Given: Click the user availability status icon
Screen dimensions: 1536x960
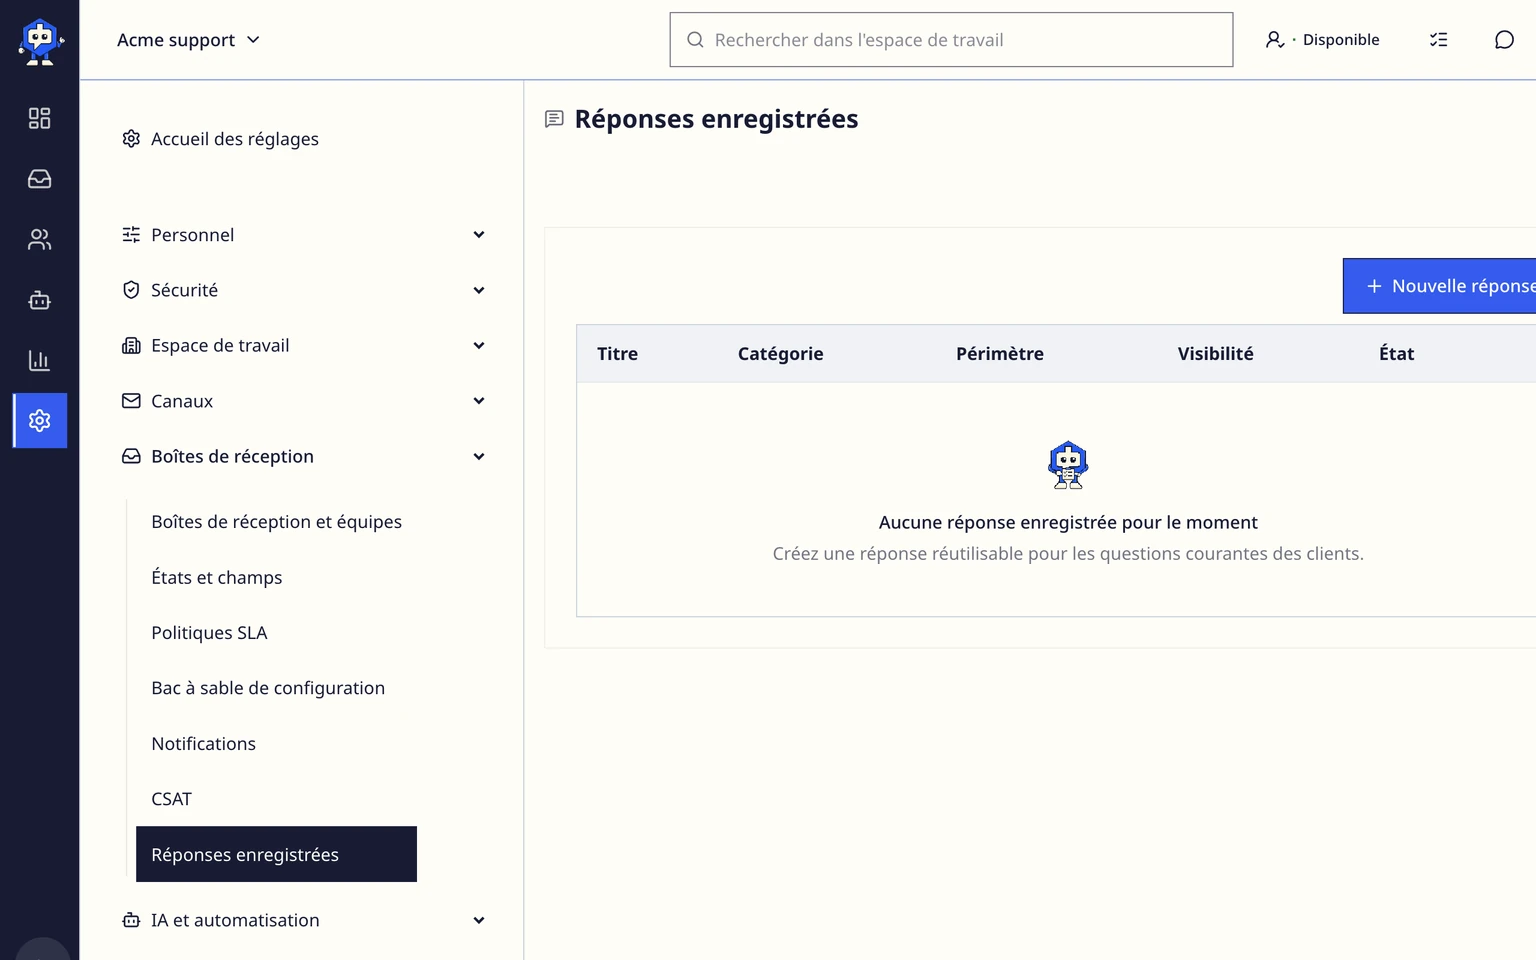Looking at the screenshot, I should coord(1275,40).
